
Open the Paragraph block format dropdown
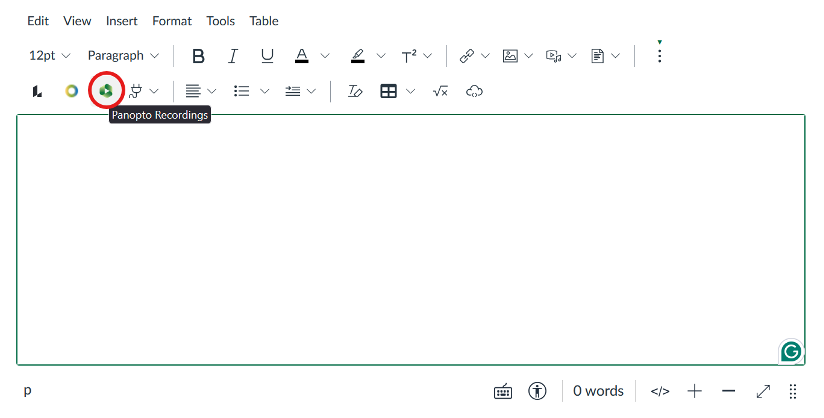(x=123, y=56)
